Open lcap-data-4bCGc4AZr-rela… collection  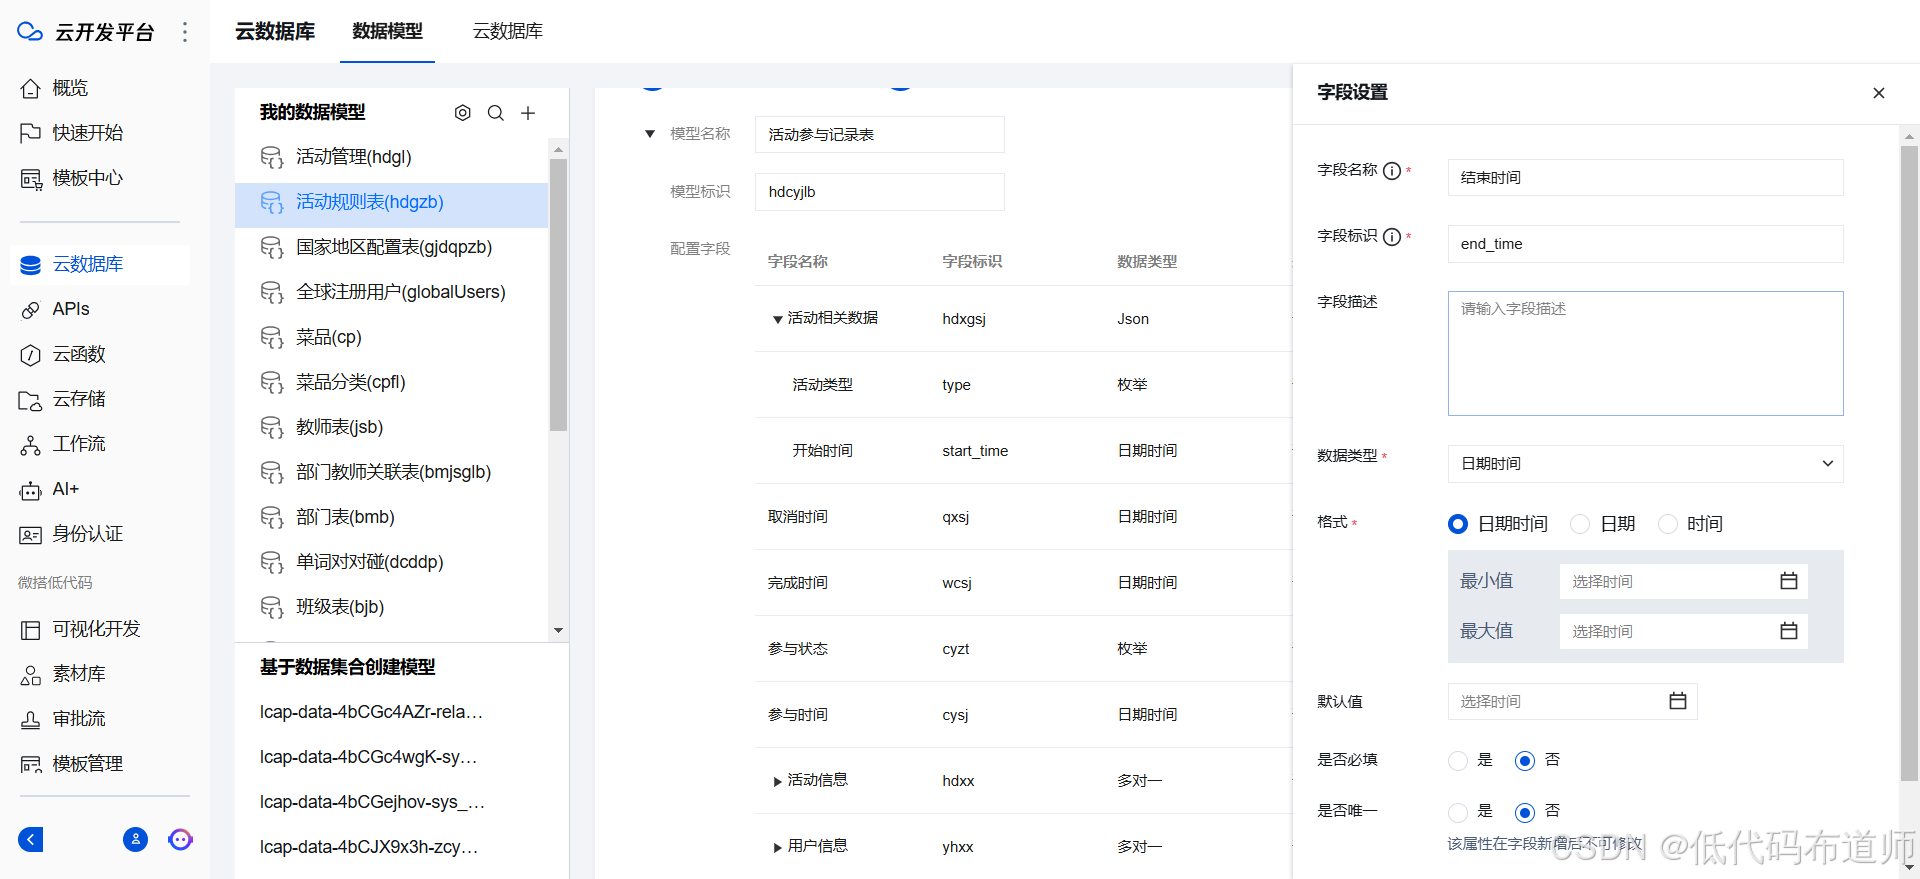(371, 712)
